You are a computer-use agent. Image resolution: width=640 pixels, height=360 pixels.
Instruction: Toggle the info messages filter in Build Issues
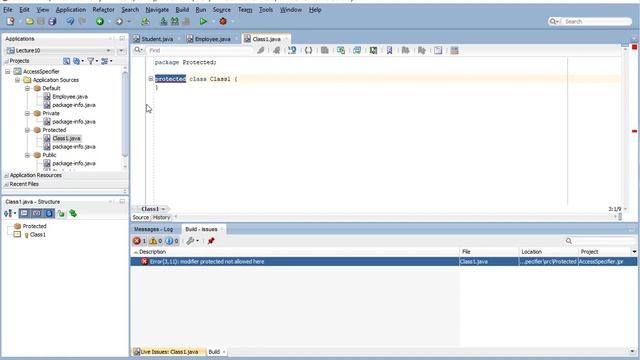pos(172,241)
